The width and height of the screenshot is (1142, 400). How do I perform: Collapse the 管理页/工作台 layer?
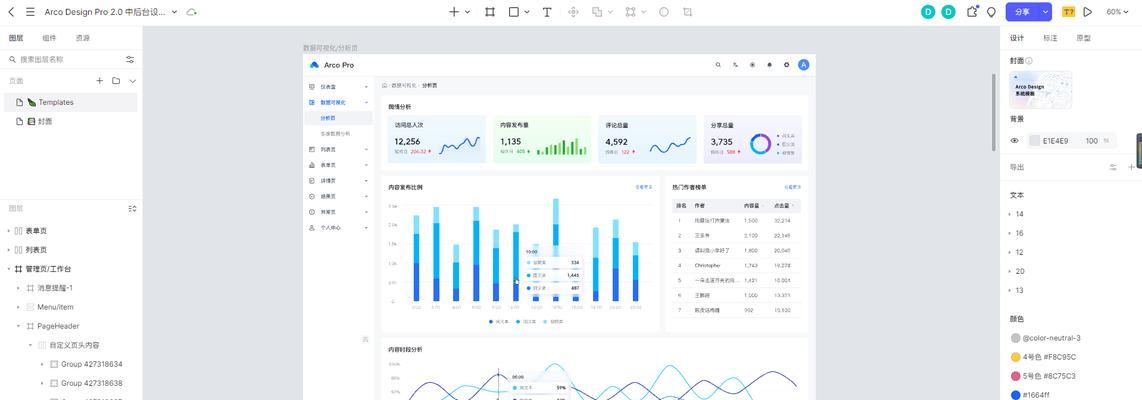[9, 269]
